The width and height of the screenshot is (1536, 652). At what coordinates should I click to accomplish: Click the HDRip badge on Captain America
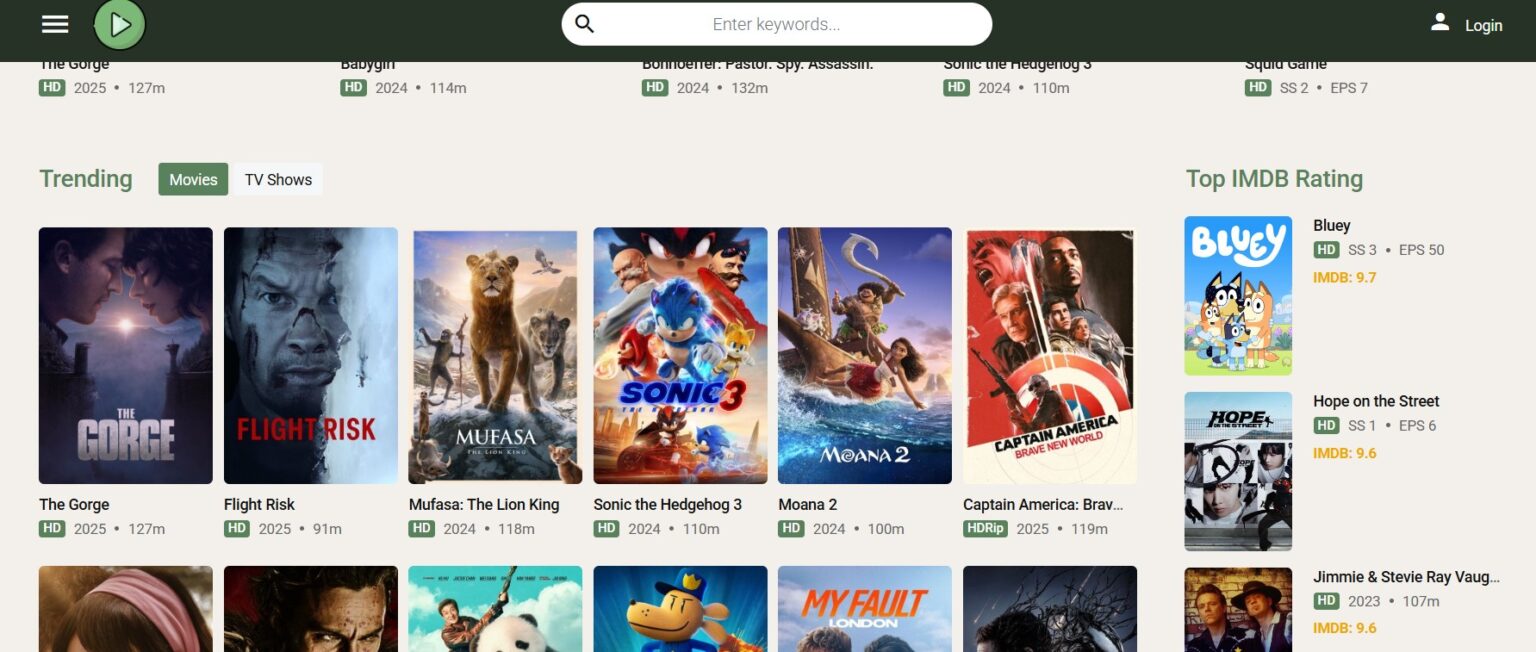pyautogui.click(x=985, y=528)
